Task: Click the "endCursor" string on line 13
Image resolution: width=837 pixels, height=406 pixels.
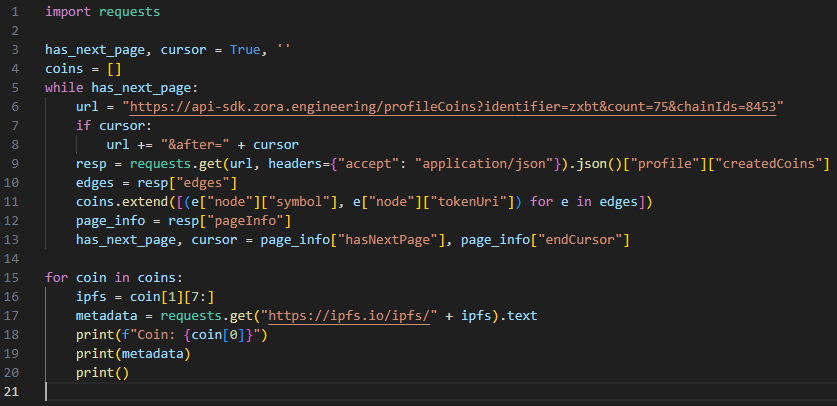Action: click(x=580, y=240)
